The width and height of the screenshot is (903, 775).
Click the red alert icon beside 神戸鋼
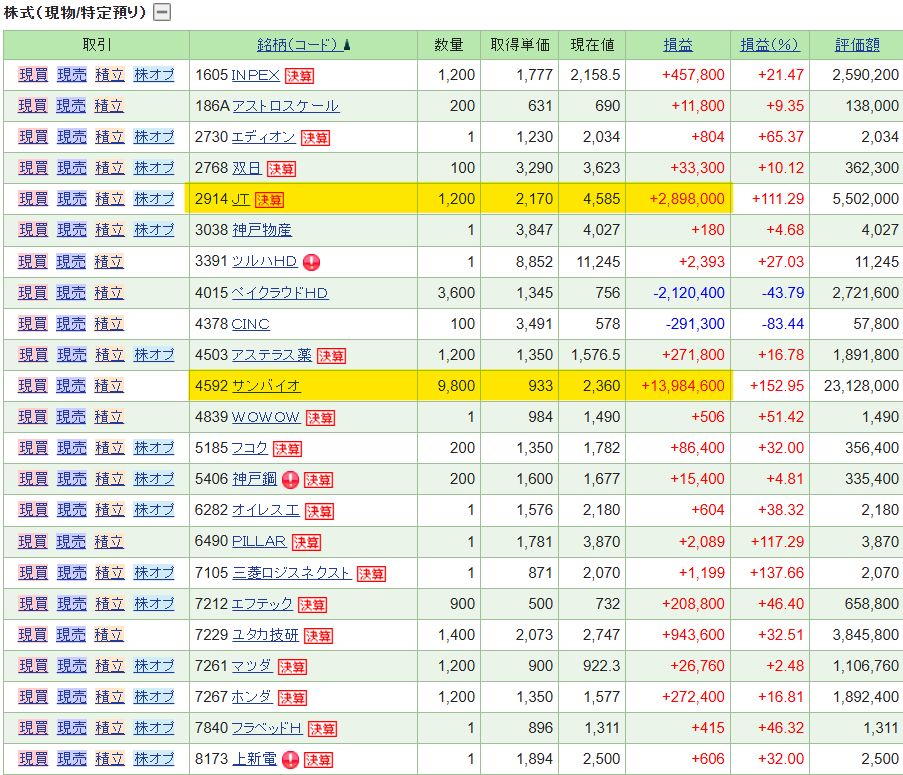click(x=291, y=480)
